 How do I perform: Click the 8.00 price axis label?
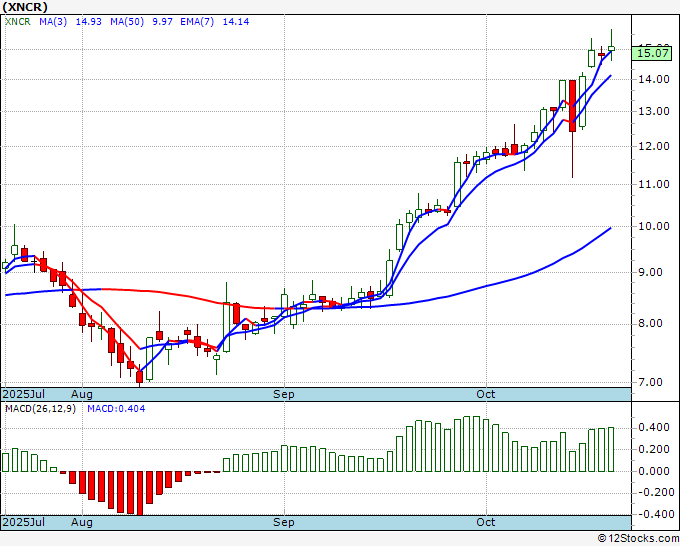click(x=651, y=324)
